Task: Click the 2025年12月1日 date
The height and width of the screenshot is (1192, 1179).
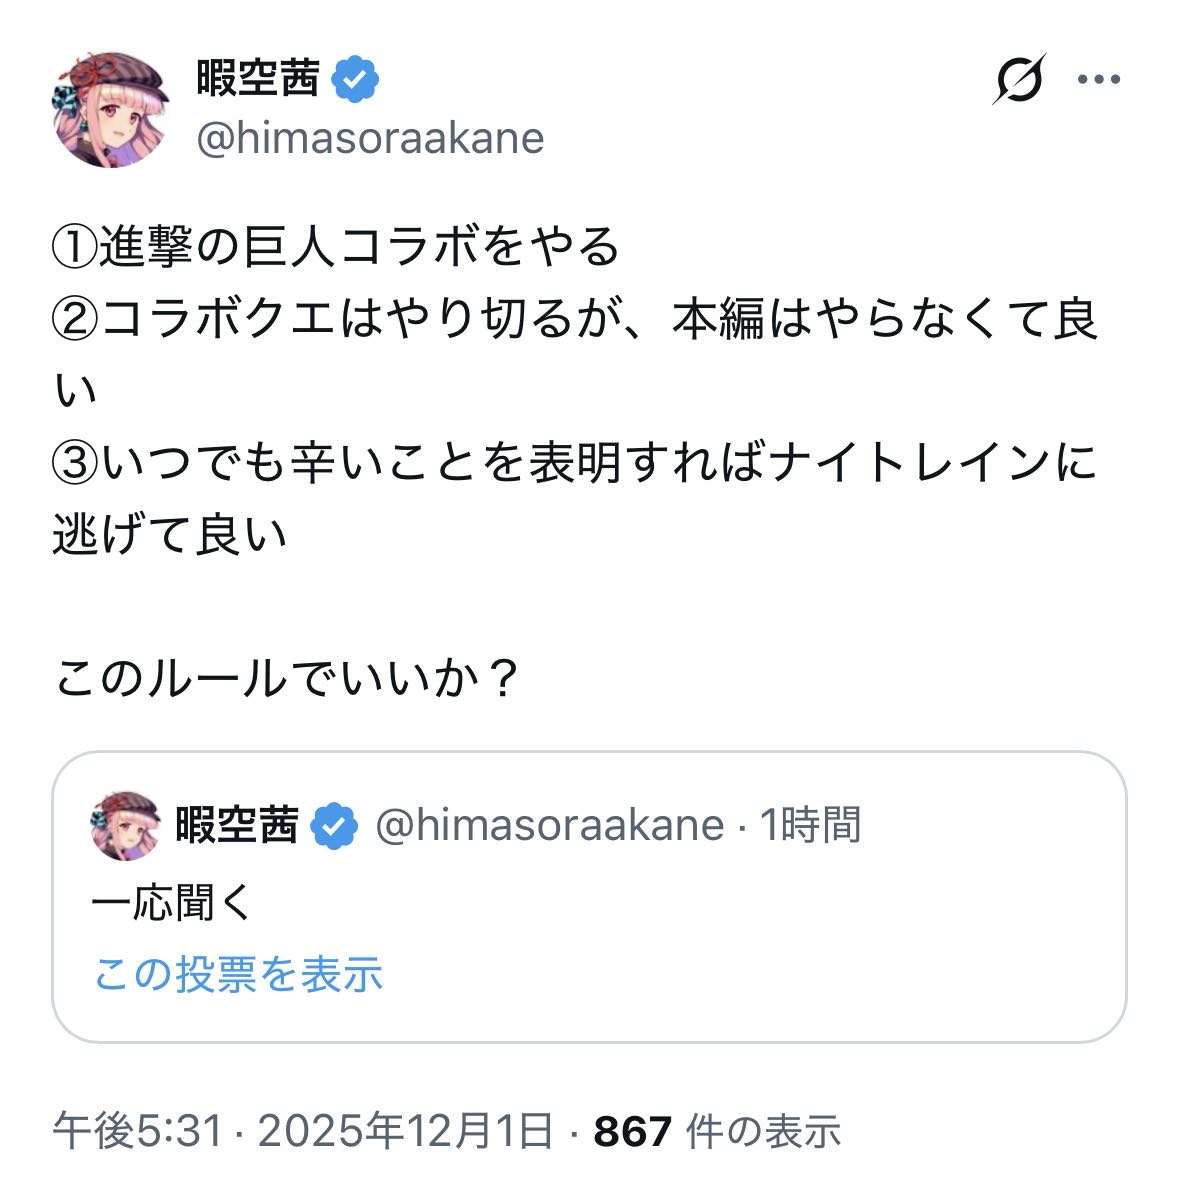Action: coord(405,1131)
